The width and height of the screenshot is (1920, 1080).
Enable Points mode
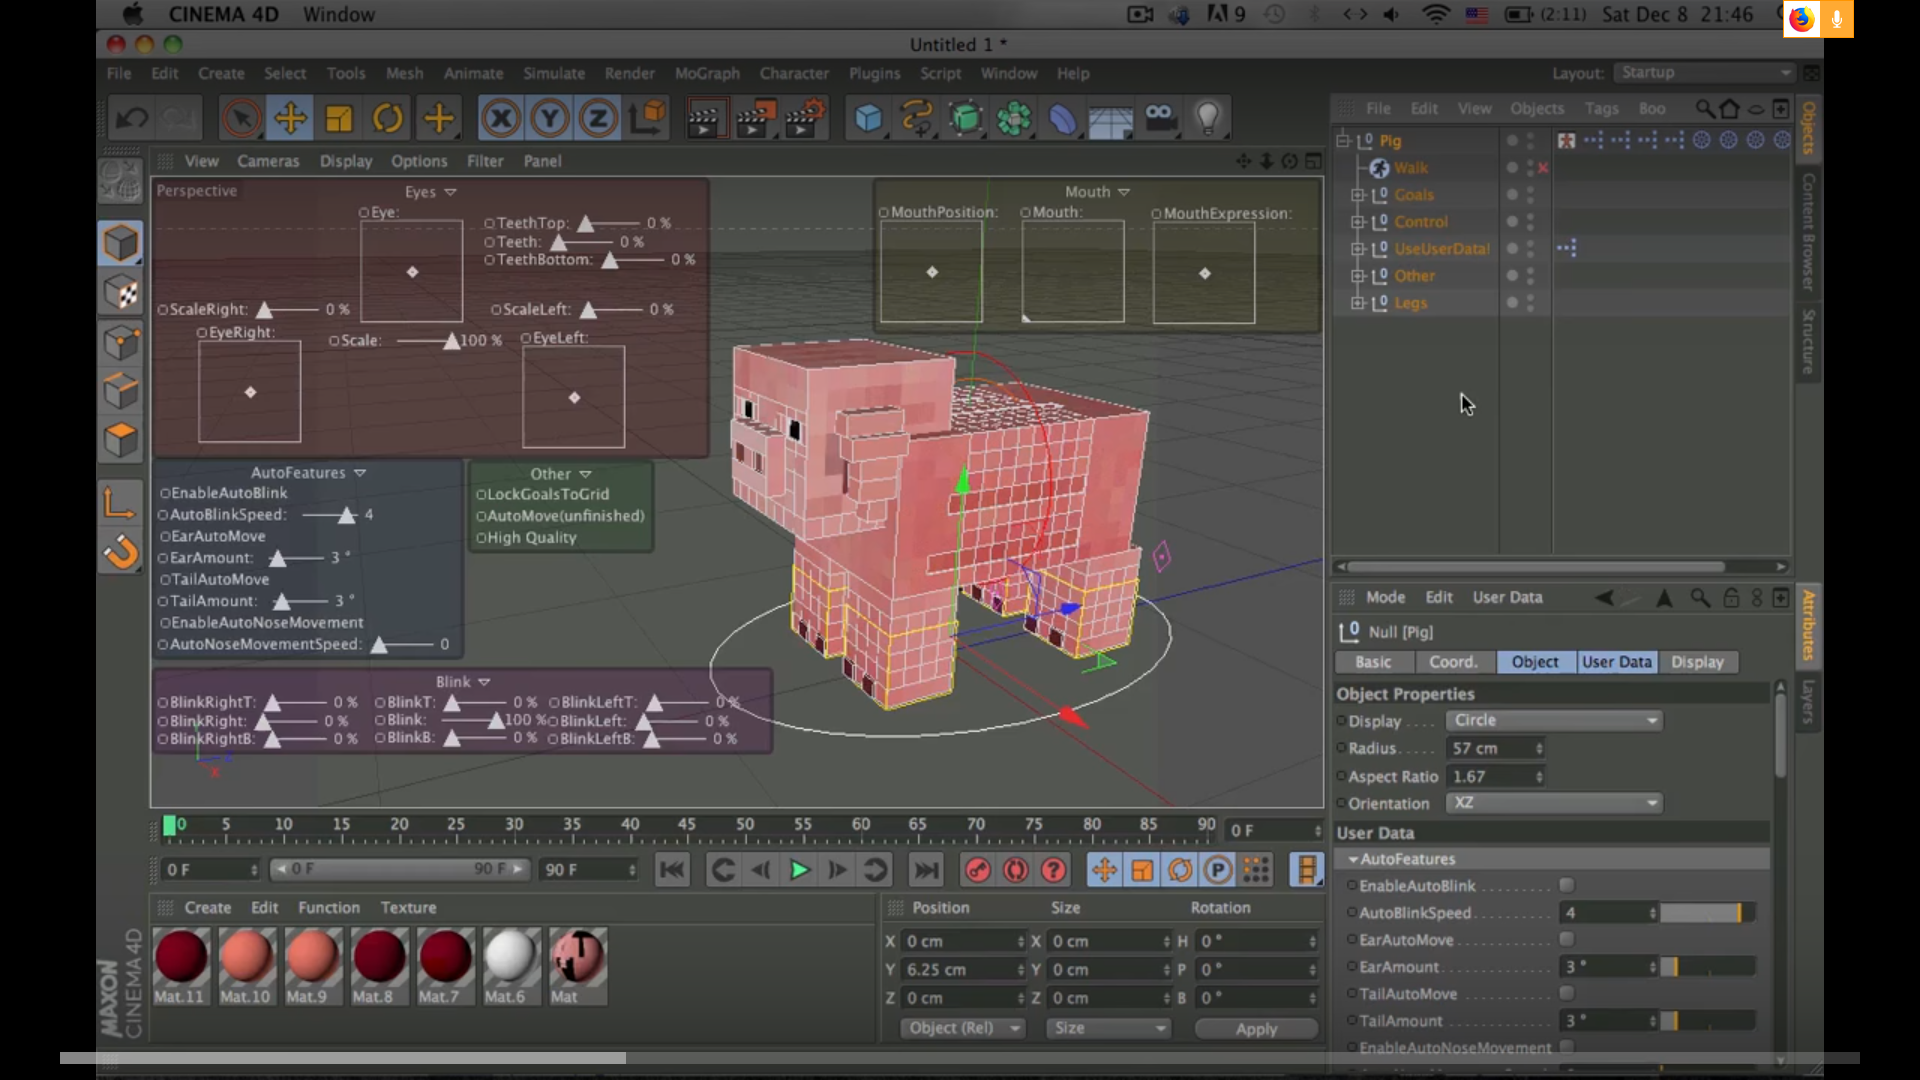(x=121, y=342)
